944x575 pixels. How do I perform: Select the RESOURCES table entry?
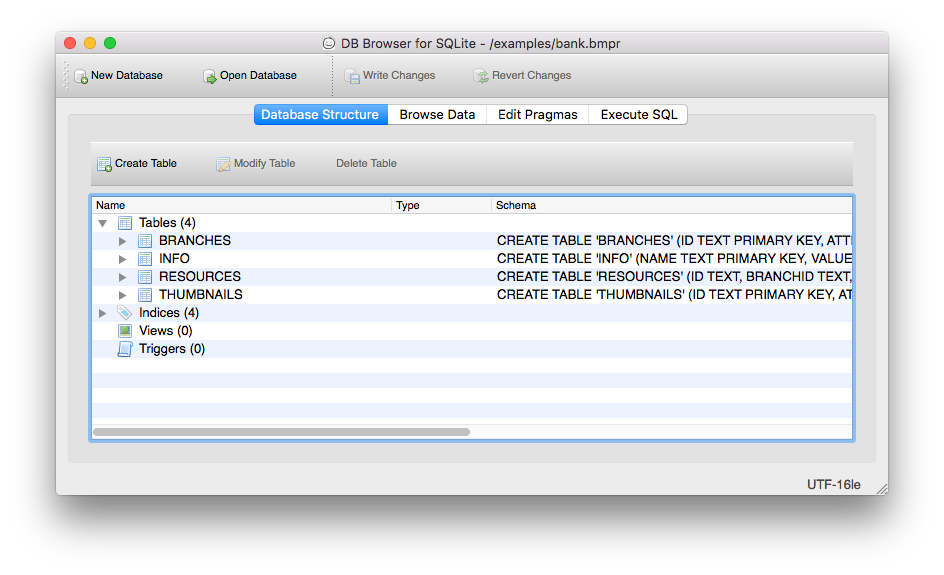(x=199, y=277)
